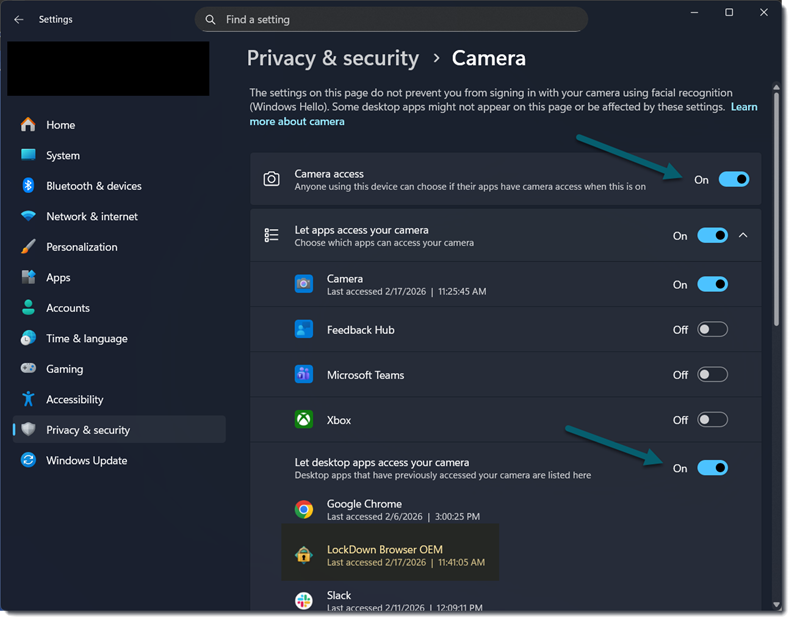Collapse the Let apps access your camera list

pos(743,236)
